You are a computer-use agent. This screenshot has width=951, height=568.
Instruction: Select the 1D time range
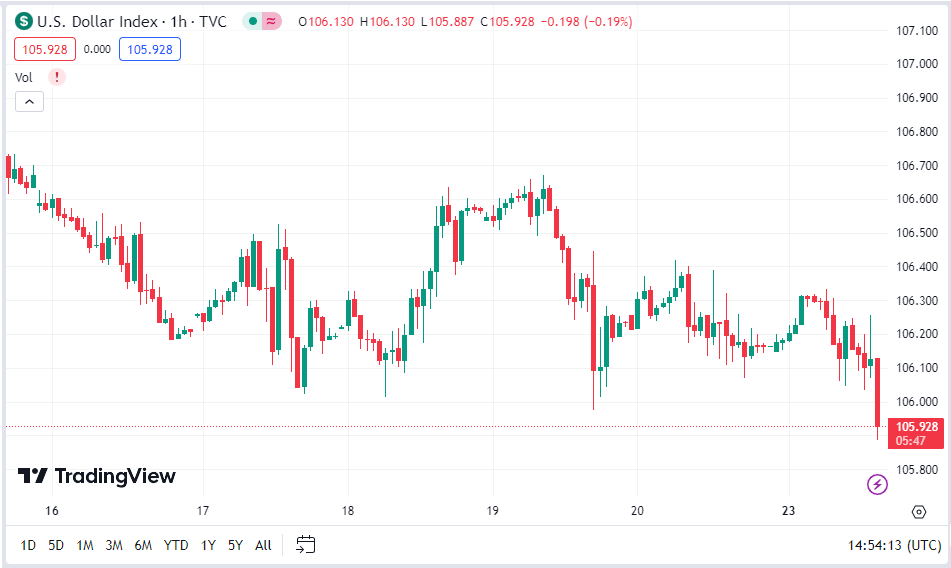coord(28,545)
